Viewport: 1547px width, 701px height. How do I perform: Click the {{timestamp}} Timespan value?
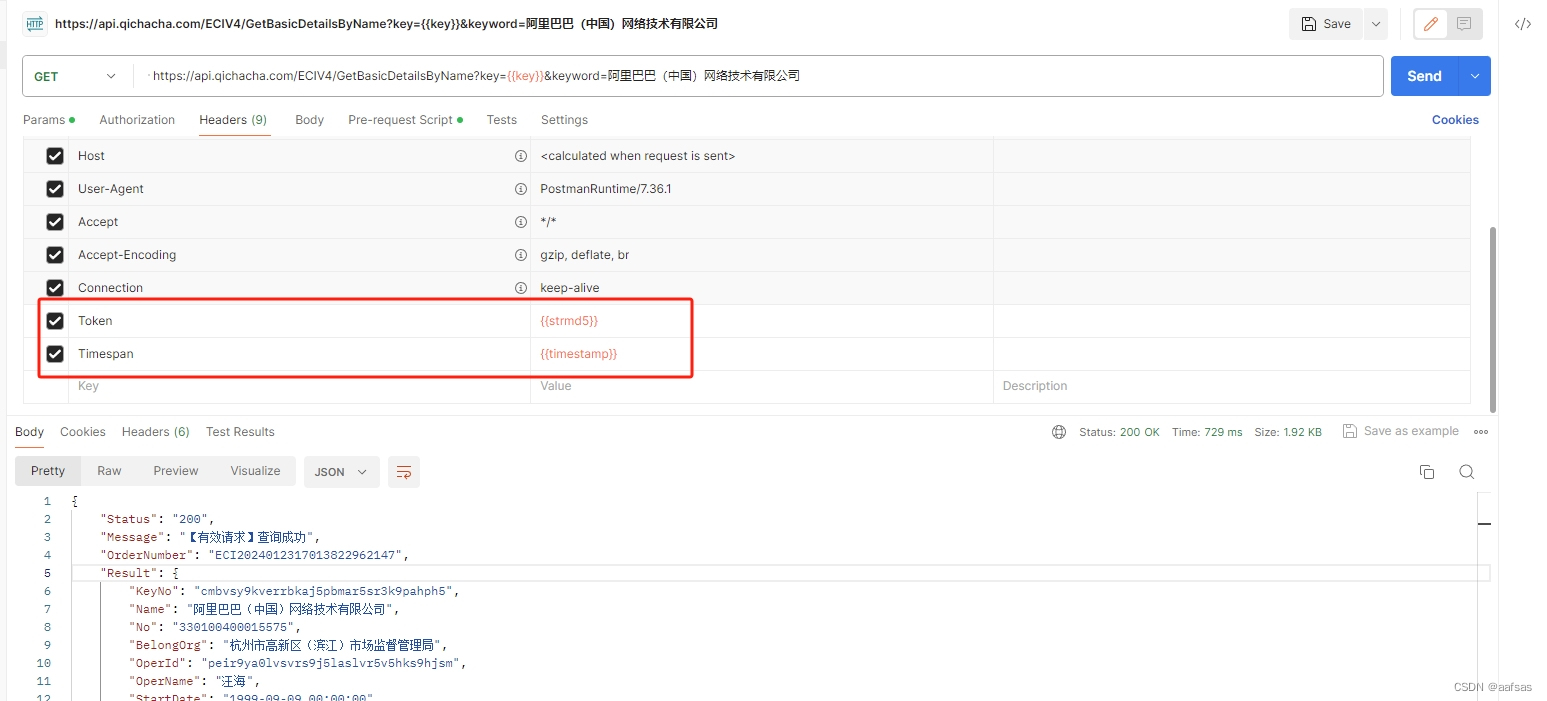click(x=579, y=354)
